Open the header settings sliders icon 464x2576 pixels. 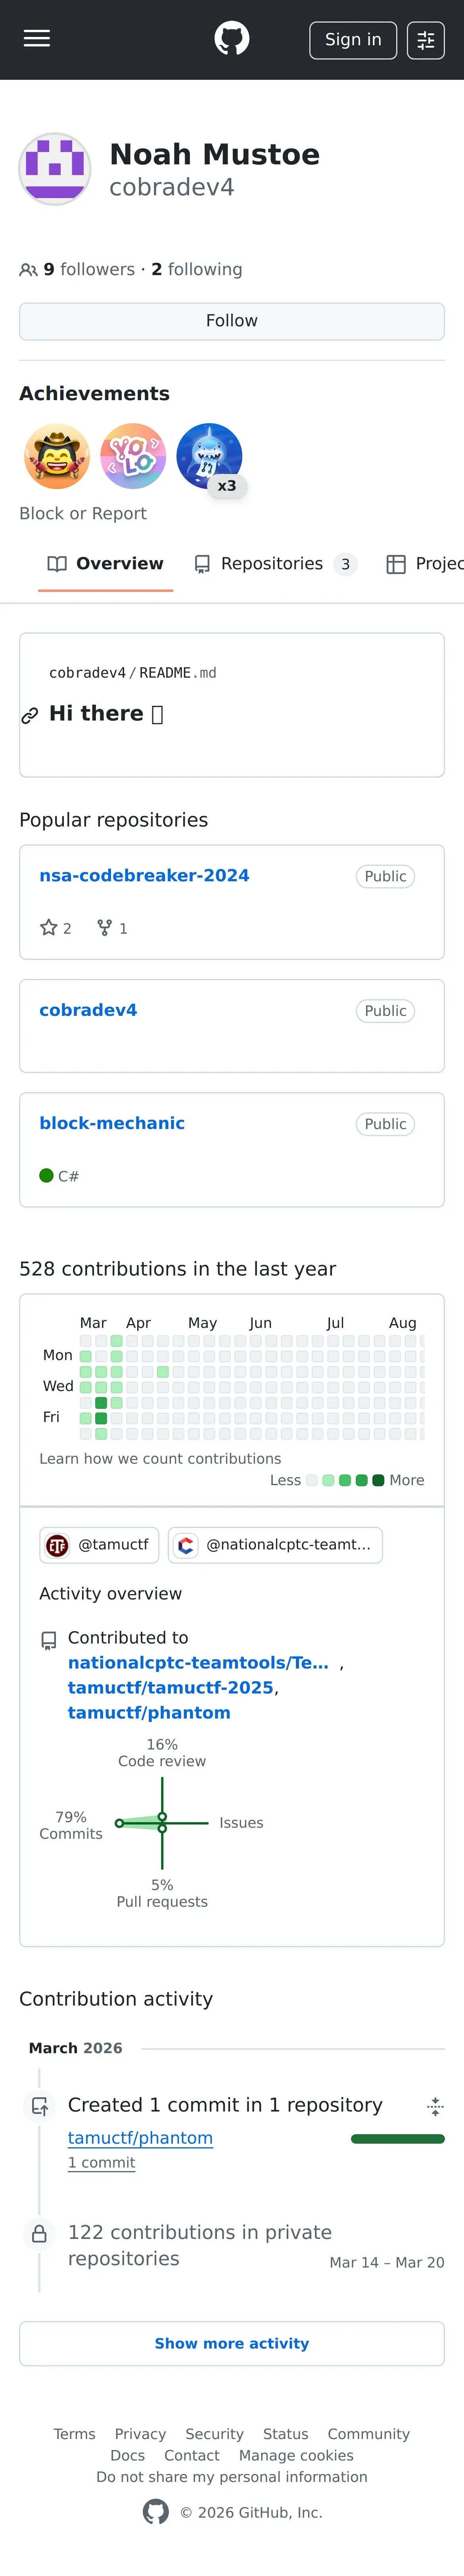click(425, 40)
